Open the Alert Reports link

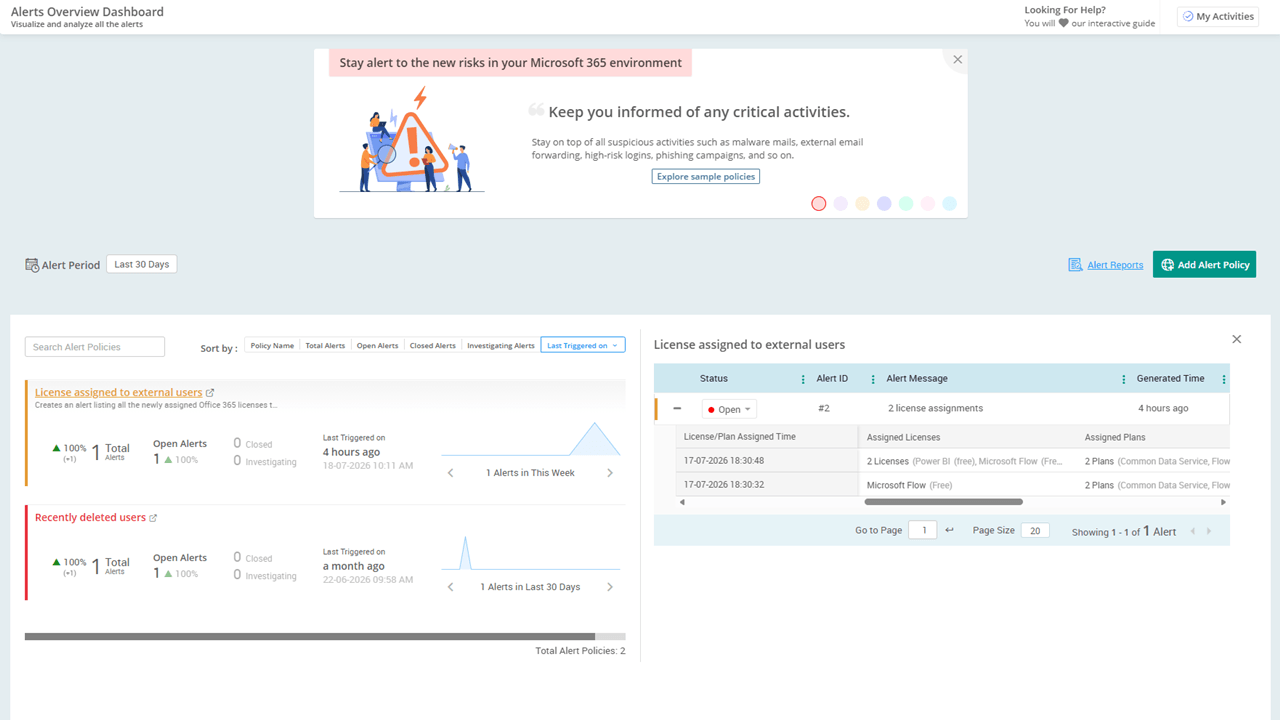(x=1115, y=265)
